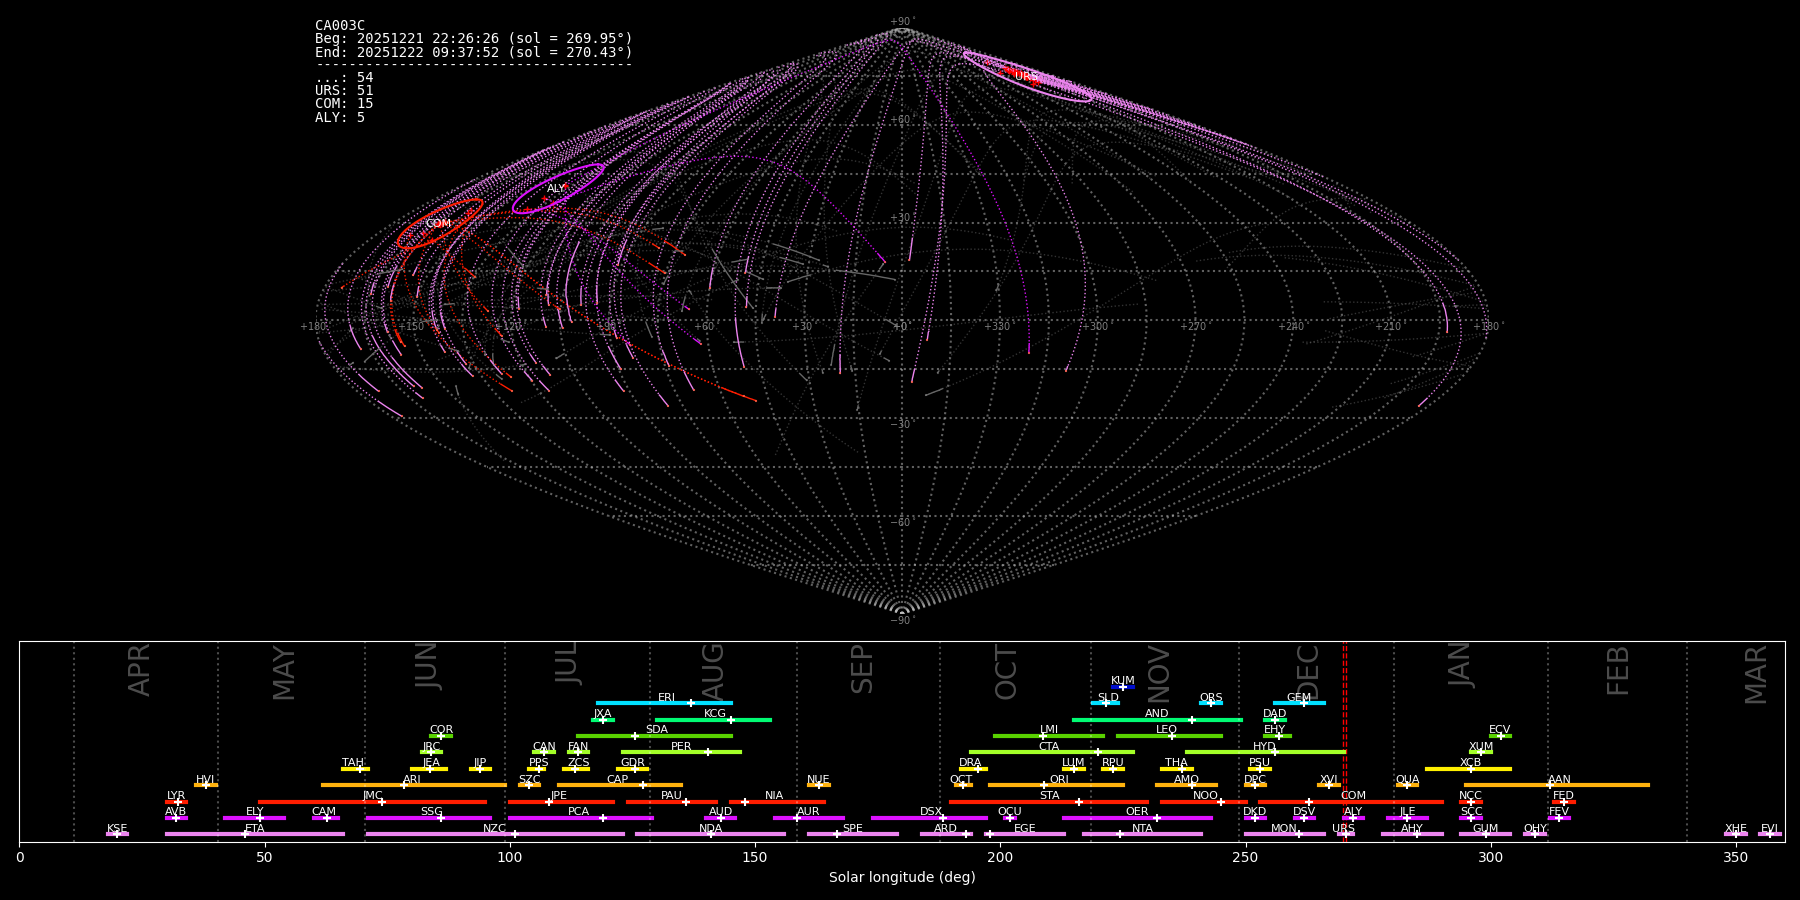Click the NTA shower label in timeline

(x=1143, y=829)
